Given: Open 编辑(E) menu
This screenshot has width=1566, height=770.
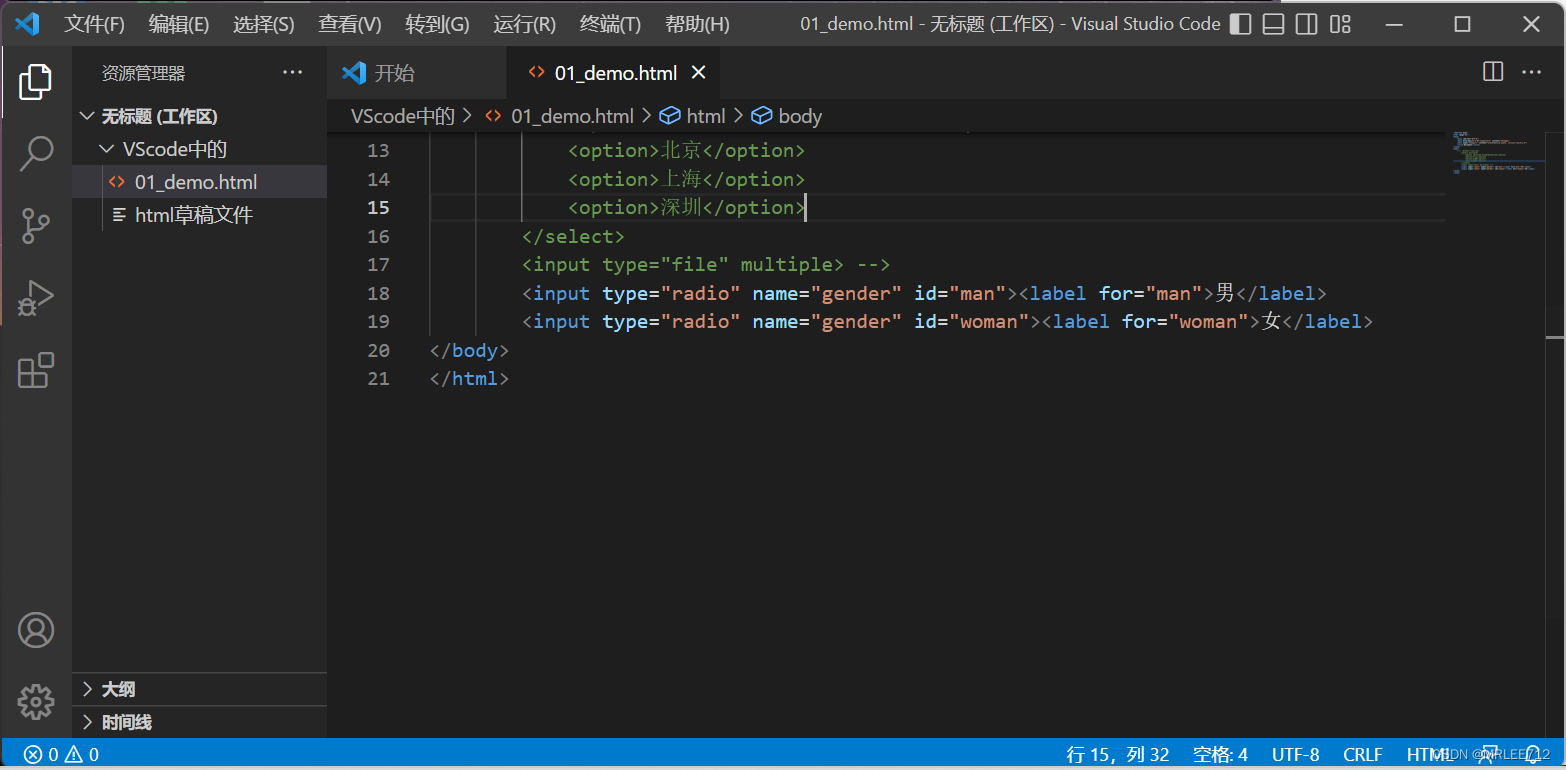Looking at the screenshot, I should click(x=179, y=24).
